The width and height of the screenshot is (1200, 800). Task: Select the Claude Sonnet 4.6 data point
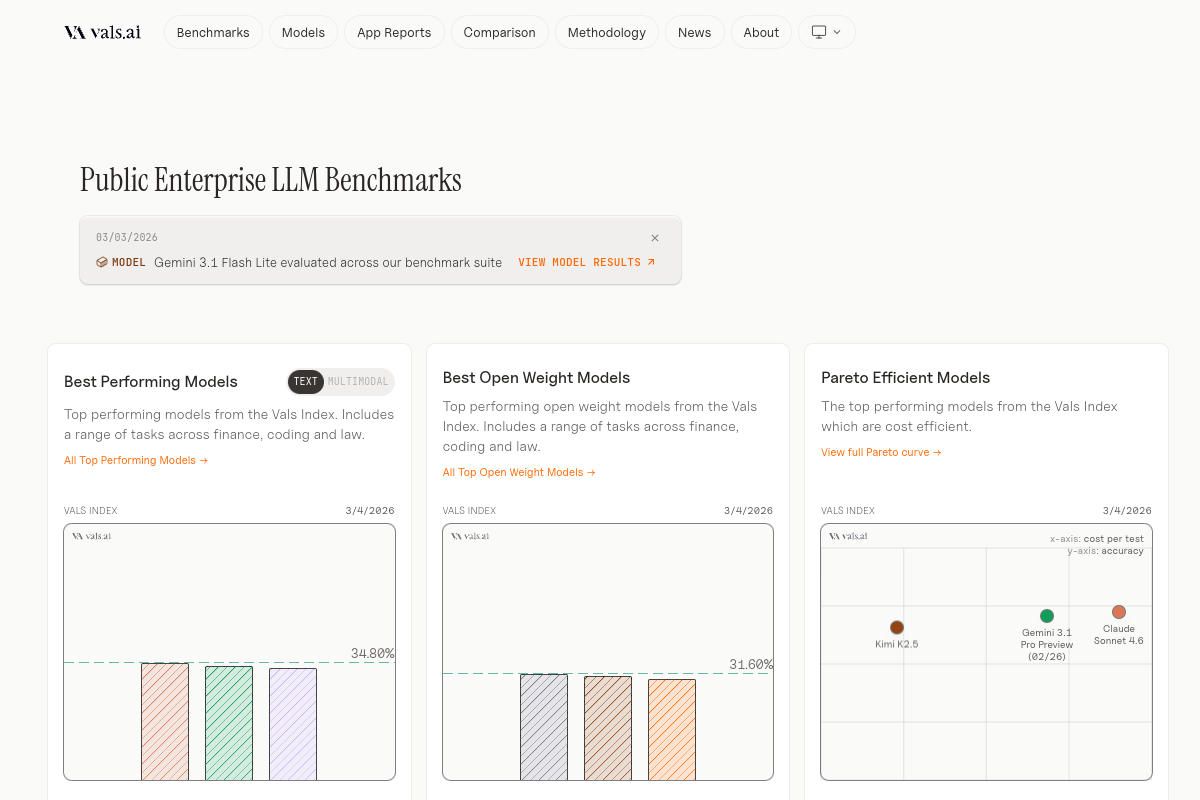pos(1119,612)
